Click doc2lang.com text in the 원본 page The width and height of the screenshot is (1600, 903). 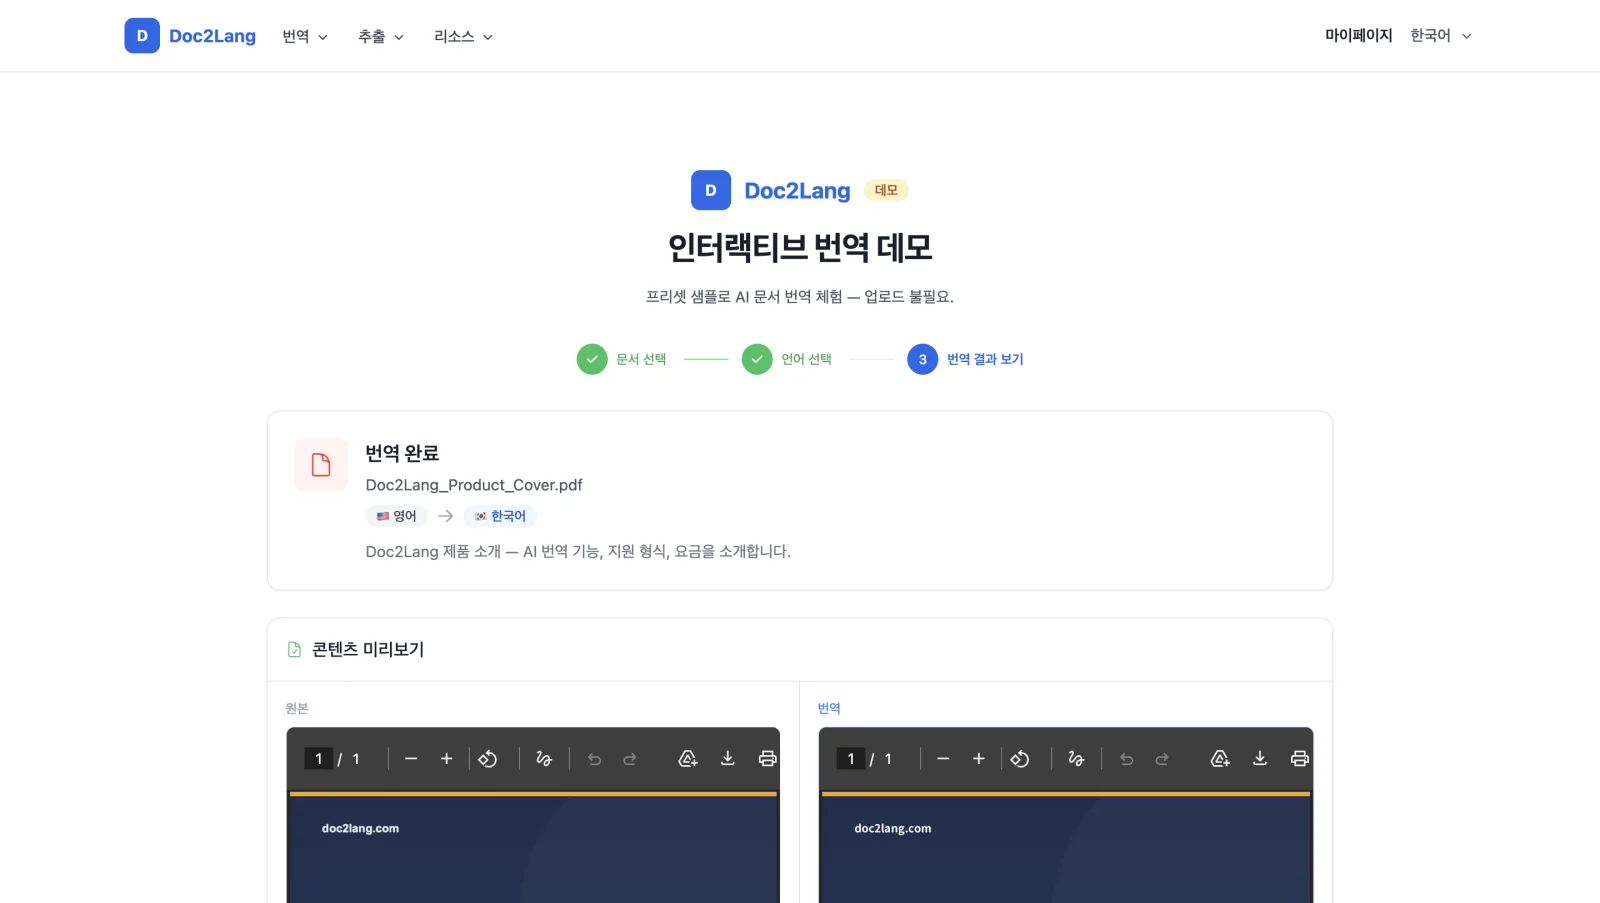coord(360,828)
